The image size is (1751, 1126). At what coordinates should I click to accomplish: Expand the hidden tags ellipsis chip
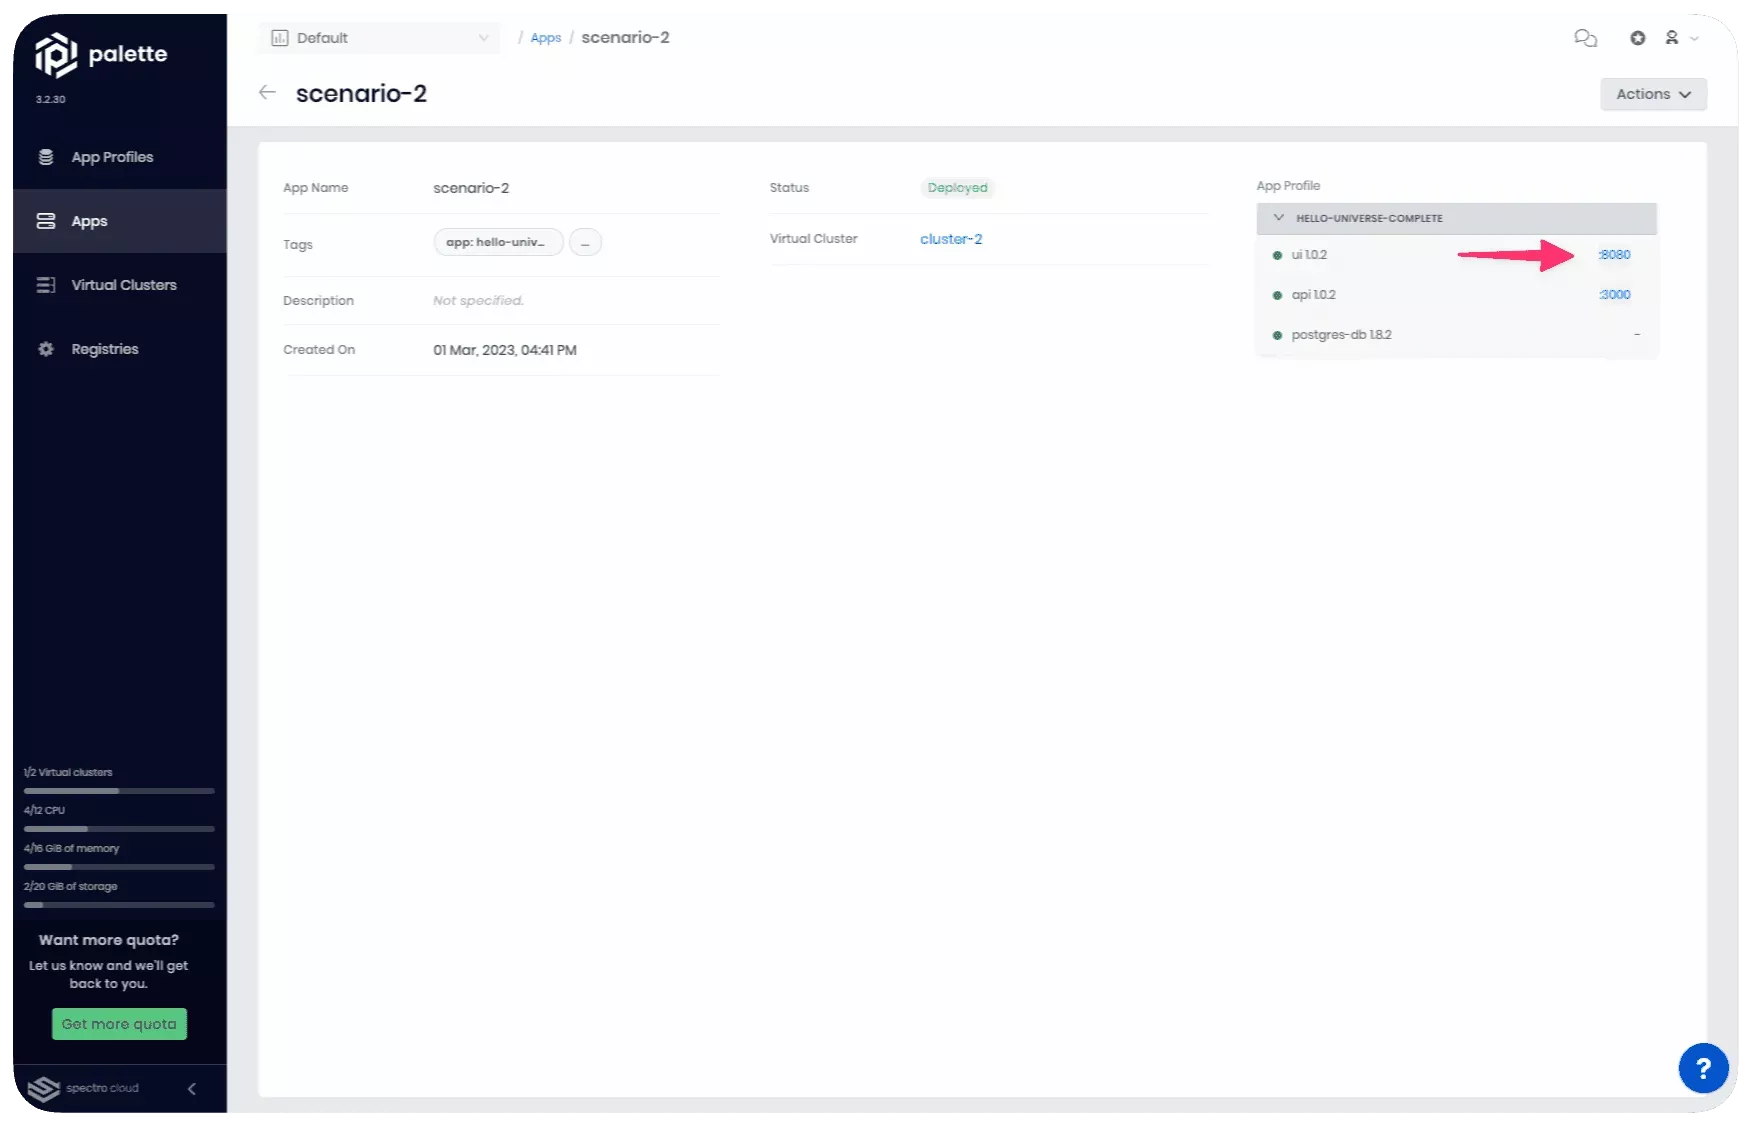(x=585, y=243)
